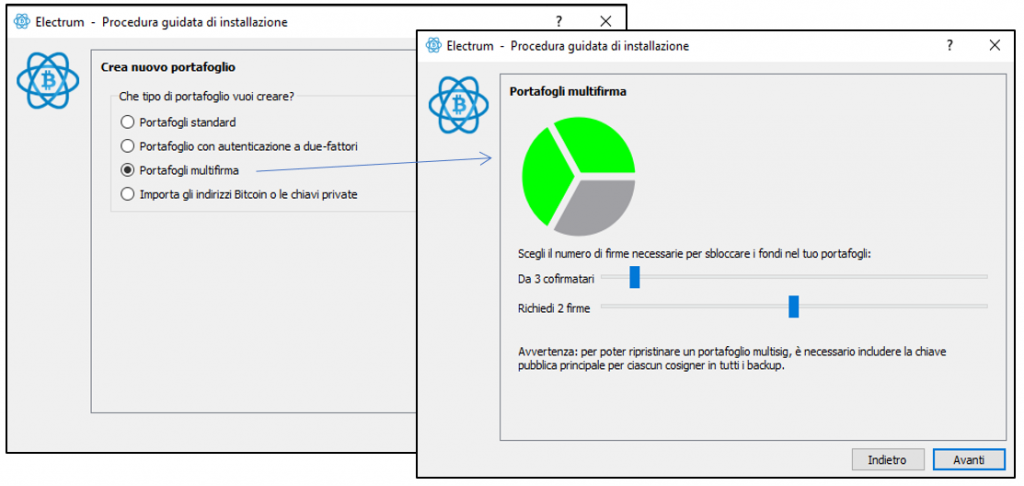Click the large Electrum logo in the create wallet dialog
Screen dimensions: 1024x486
point(48,81)
